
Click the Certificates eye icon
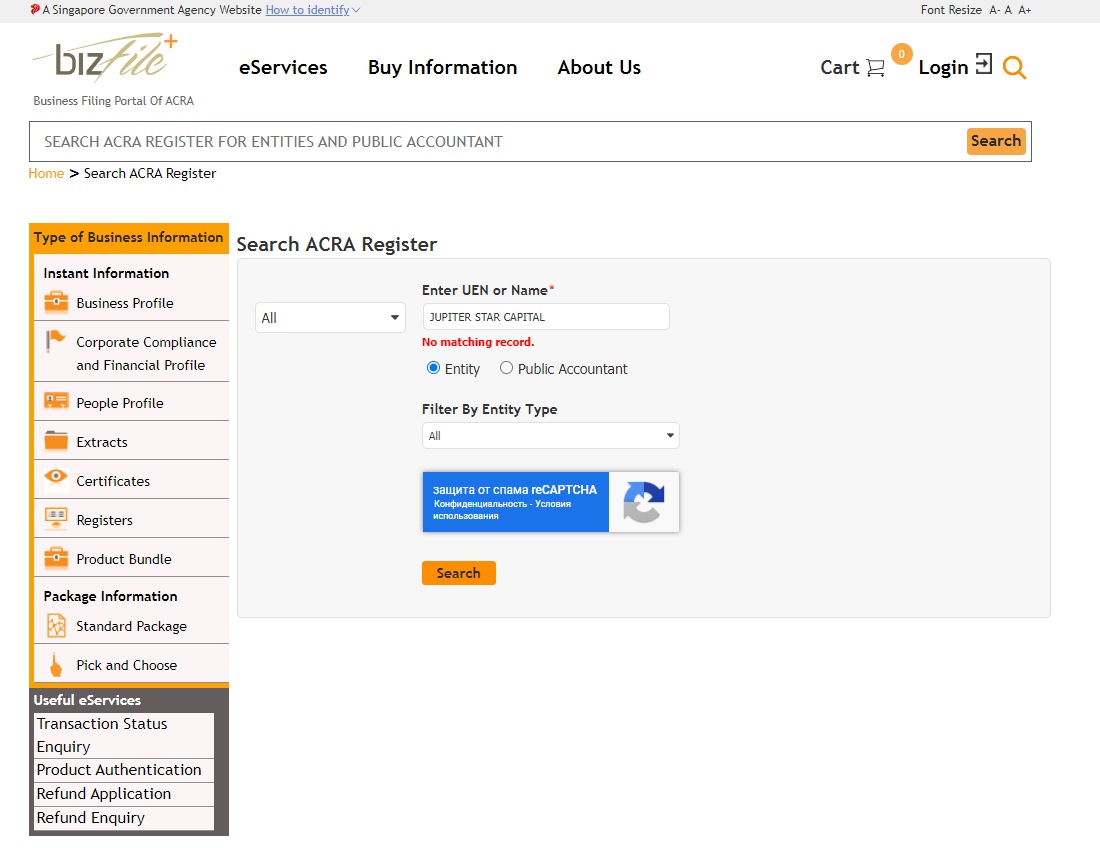[x=56, y=479]
